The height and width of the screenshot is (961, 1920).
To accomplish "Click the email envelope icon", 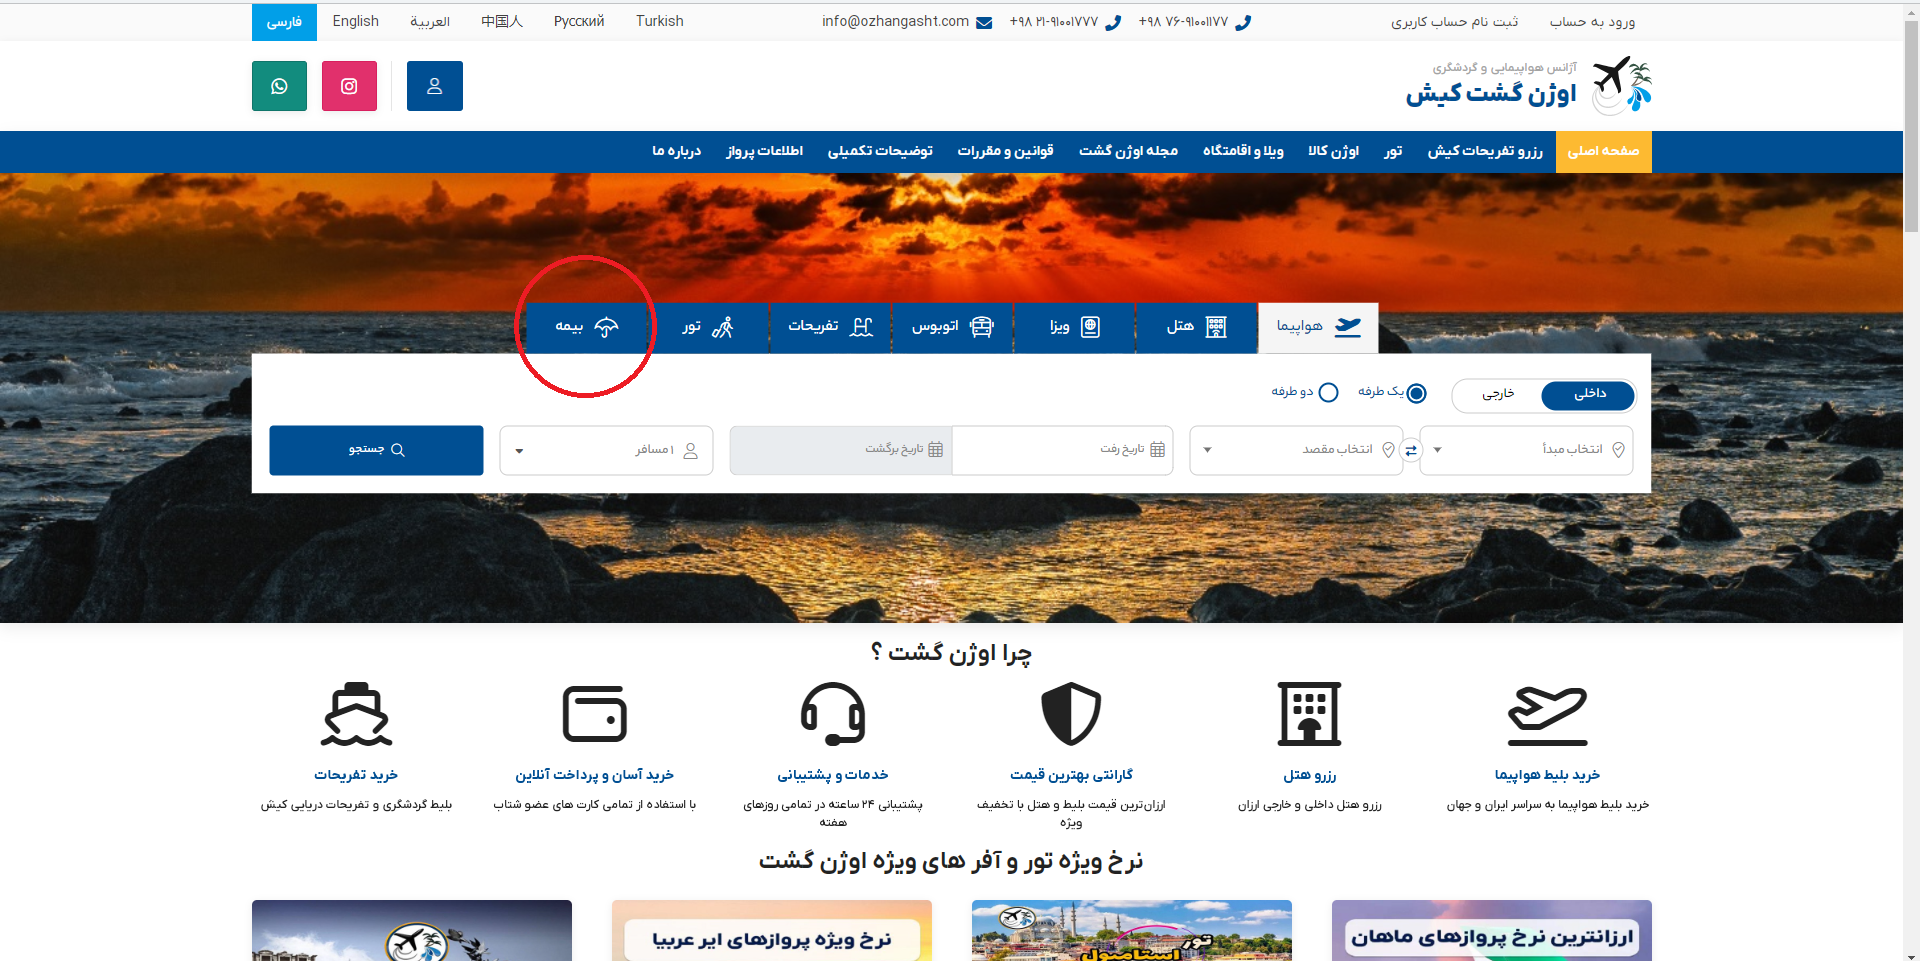I will tap(984, 22).
